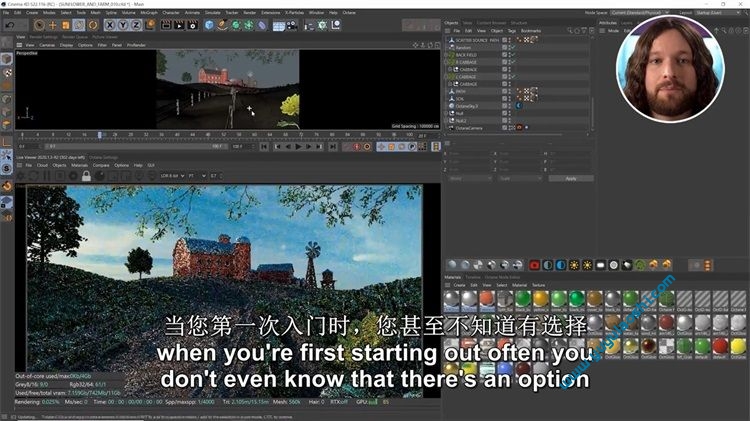Expand the Null object hierarchy
The image size is (750, 421).
pos(447,114)
